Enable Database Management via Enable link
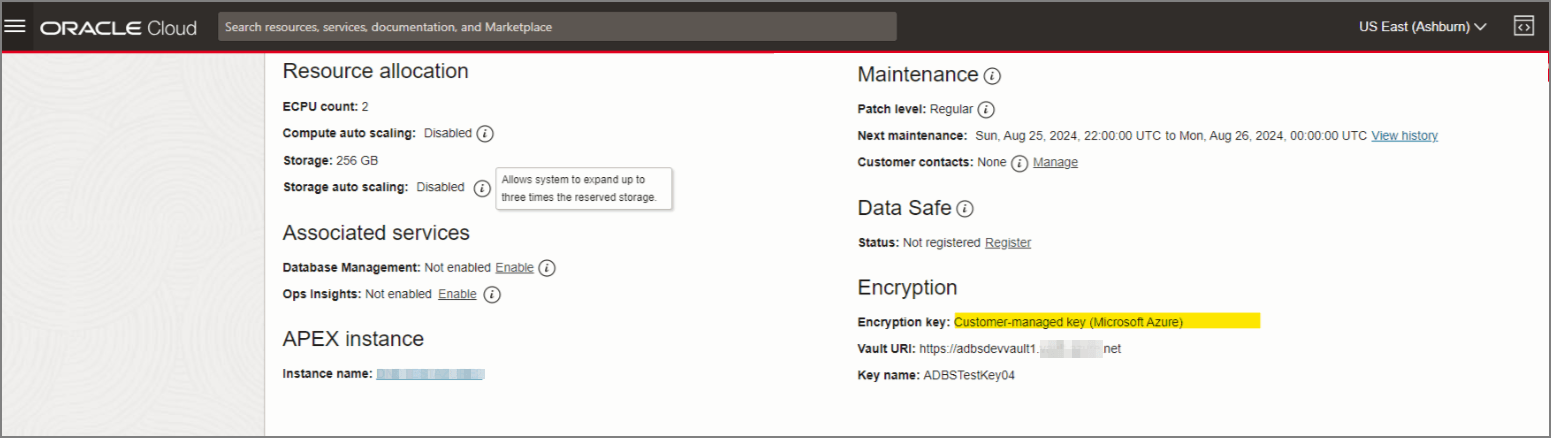 pos(514,268)
